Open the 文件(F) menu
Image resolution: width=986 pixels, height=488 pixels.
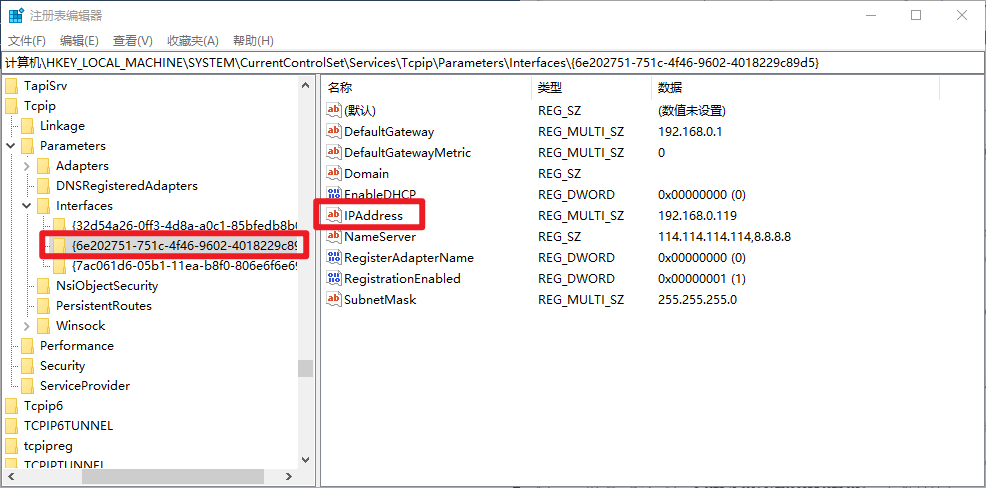(26, 41)
